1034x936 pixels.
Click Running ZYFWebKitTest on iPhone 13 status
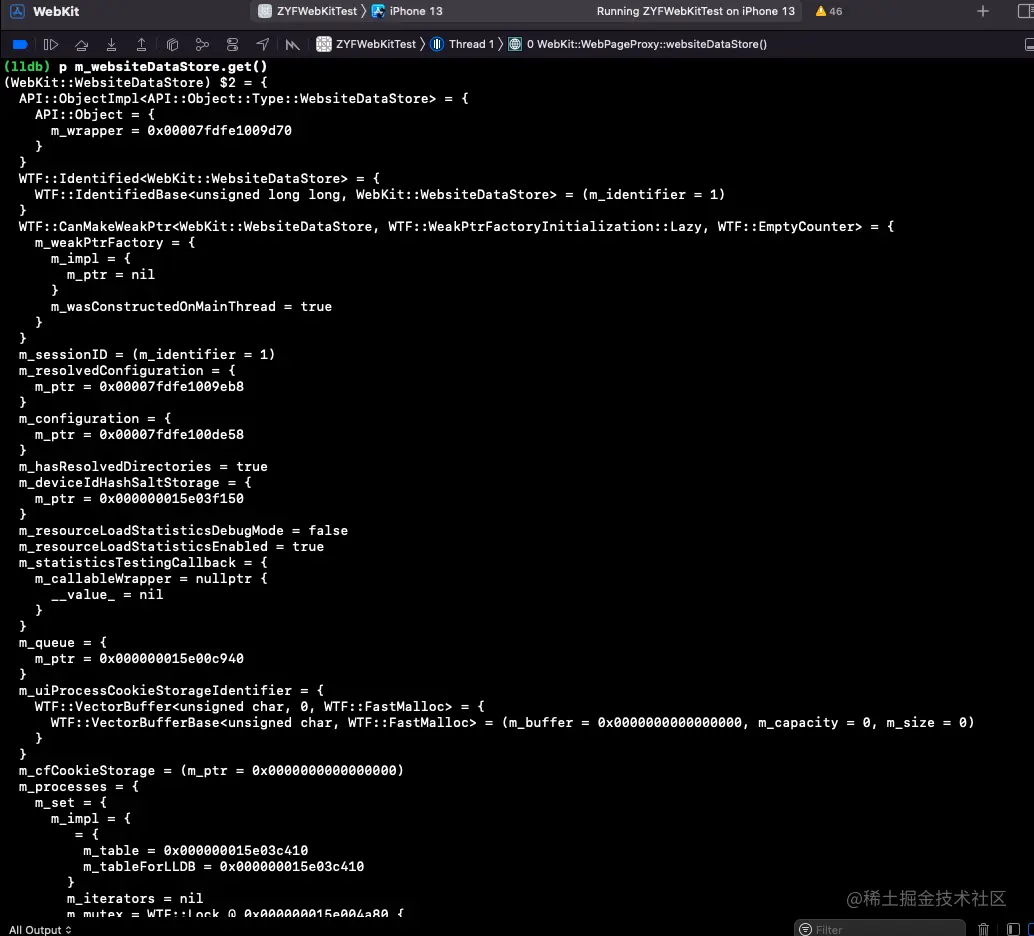pyautogui.click(x=696, y=11)
